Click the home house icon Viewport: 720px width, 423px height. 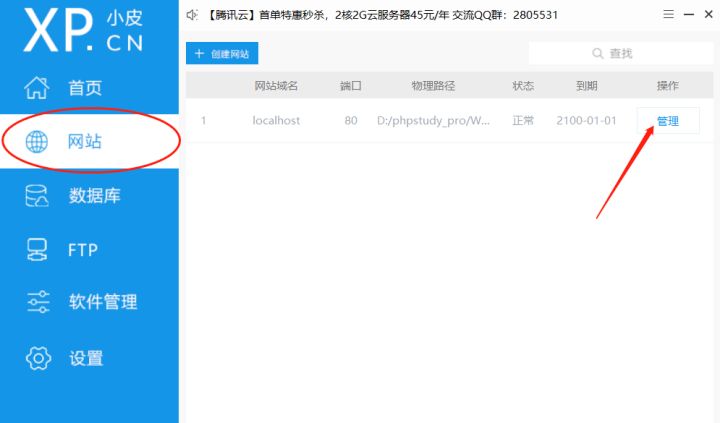[x=37, y=87]
